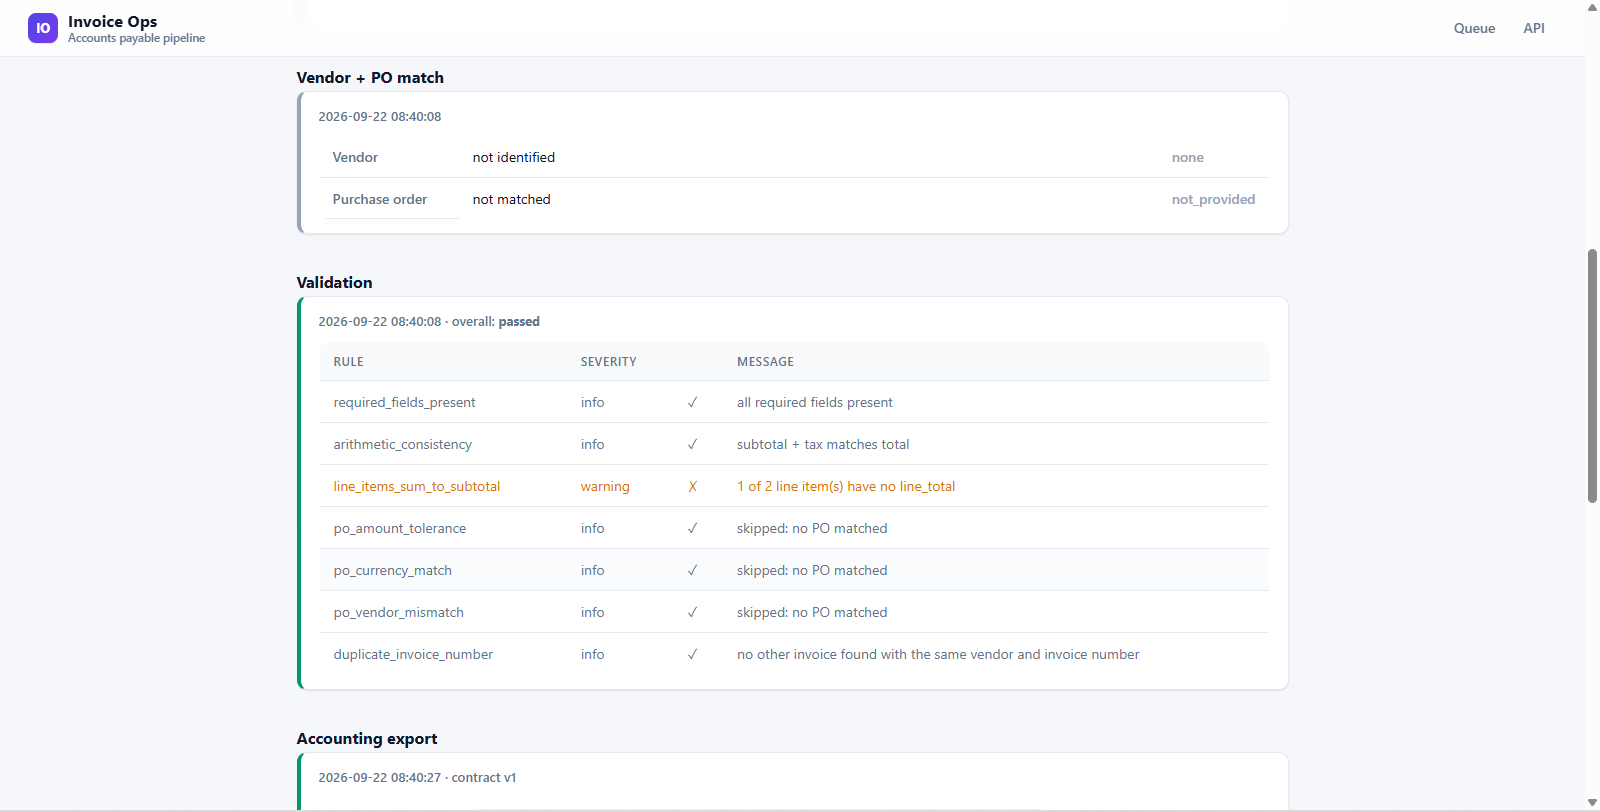Click the X mark in the line_items_sum_to_subtotal row
The image size is (1600, 812).
click(692, 486)
